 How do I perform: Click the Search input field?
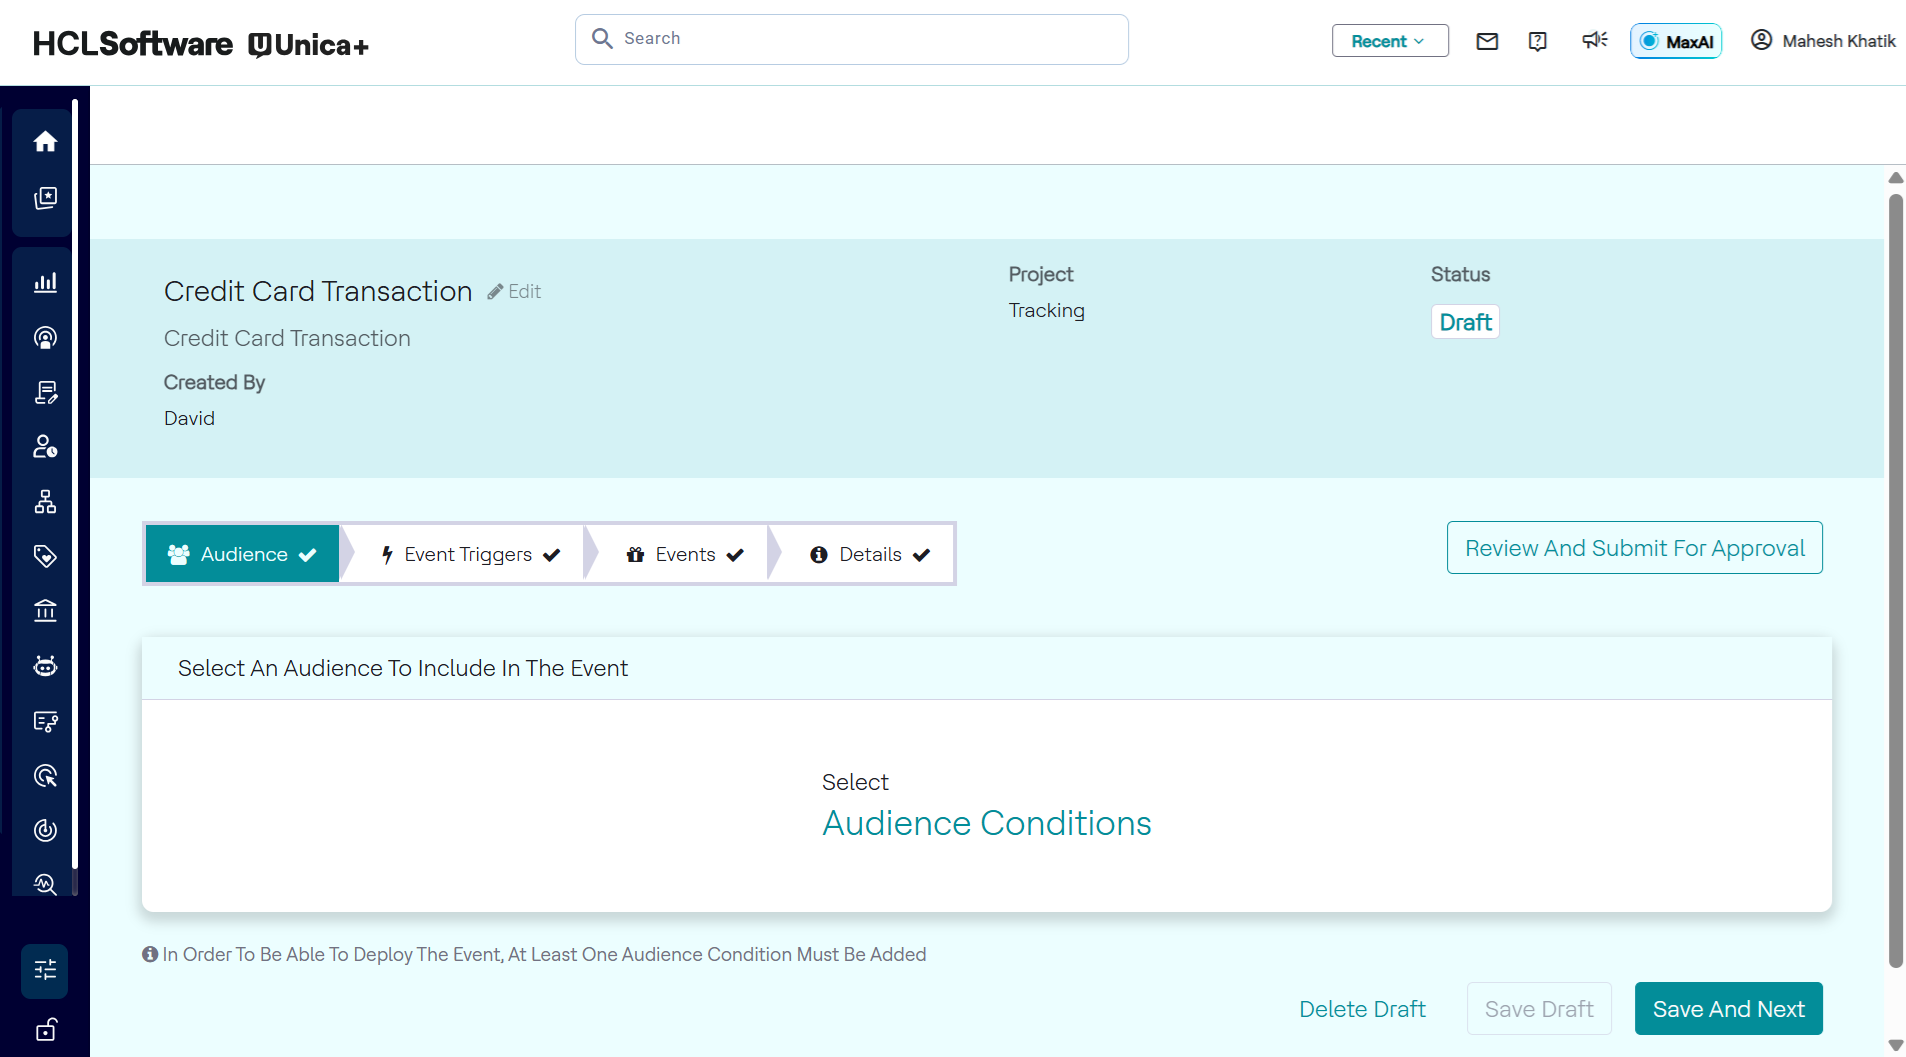click(x=852, y=39)
